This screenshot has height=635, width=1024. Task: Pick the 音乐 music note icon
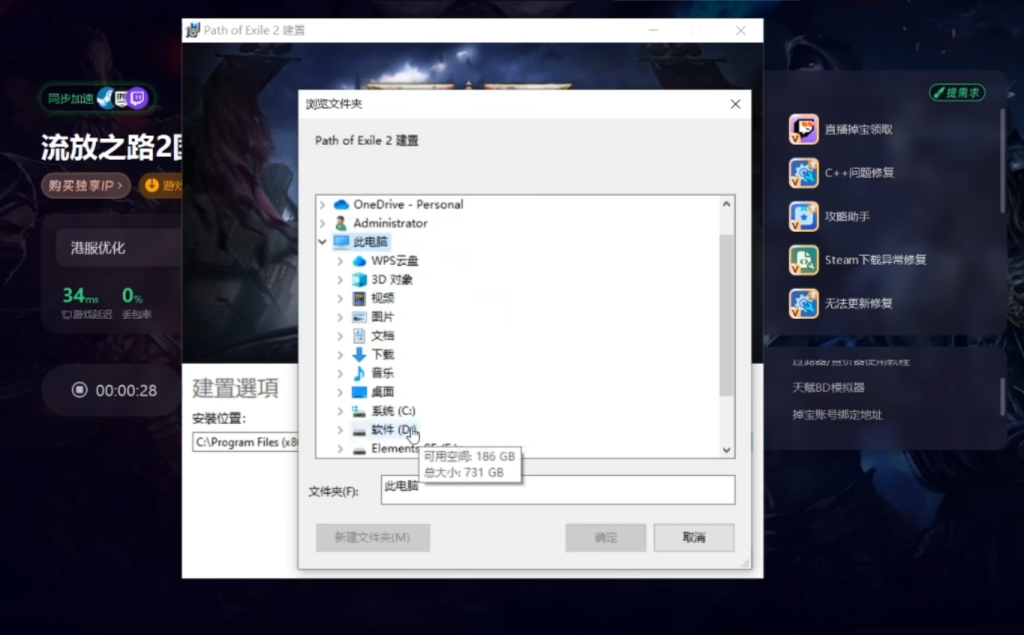(x=359, y=373)
